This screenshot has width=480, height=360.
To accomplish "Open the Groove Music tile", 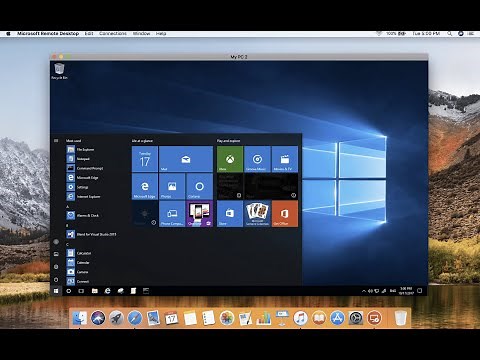I will pos(257,159).
